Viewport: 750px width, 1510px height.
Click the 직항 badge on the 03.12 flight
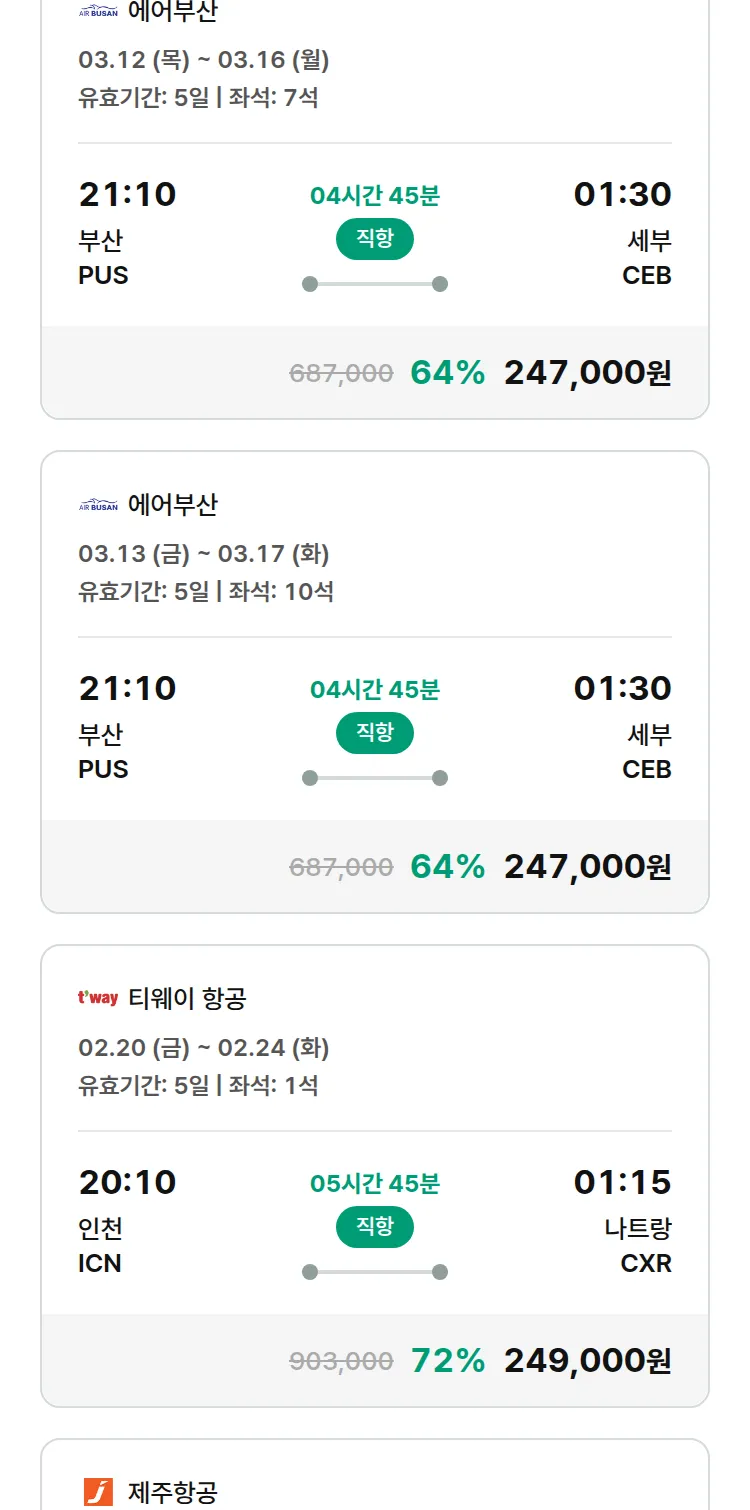pos(374,239)
